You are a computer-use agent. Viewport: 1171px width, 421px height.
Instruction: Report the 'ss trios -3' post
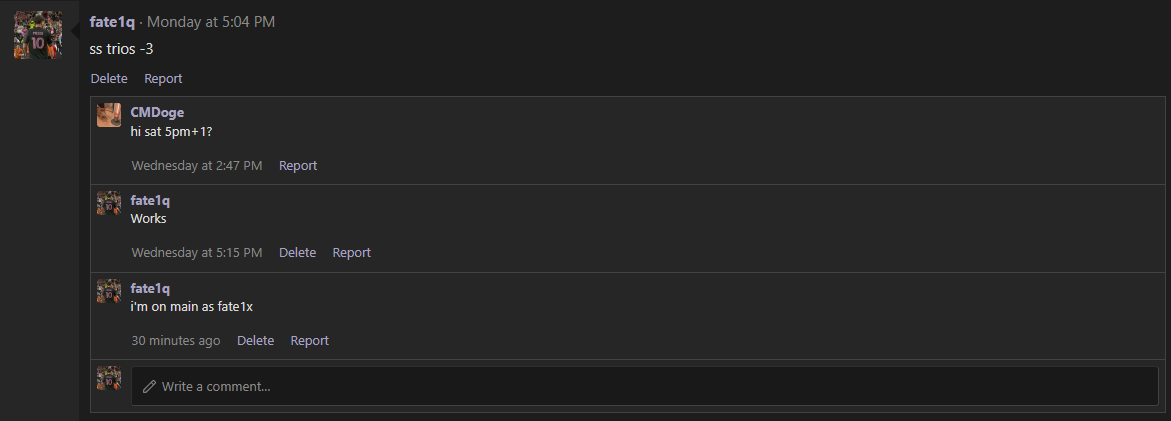163,78
